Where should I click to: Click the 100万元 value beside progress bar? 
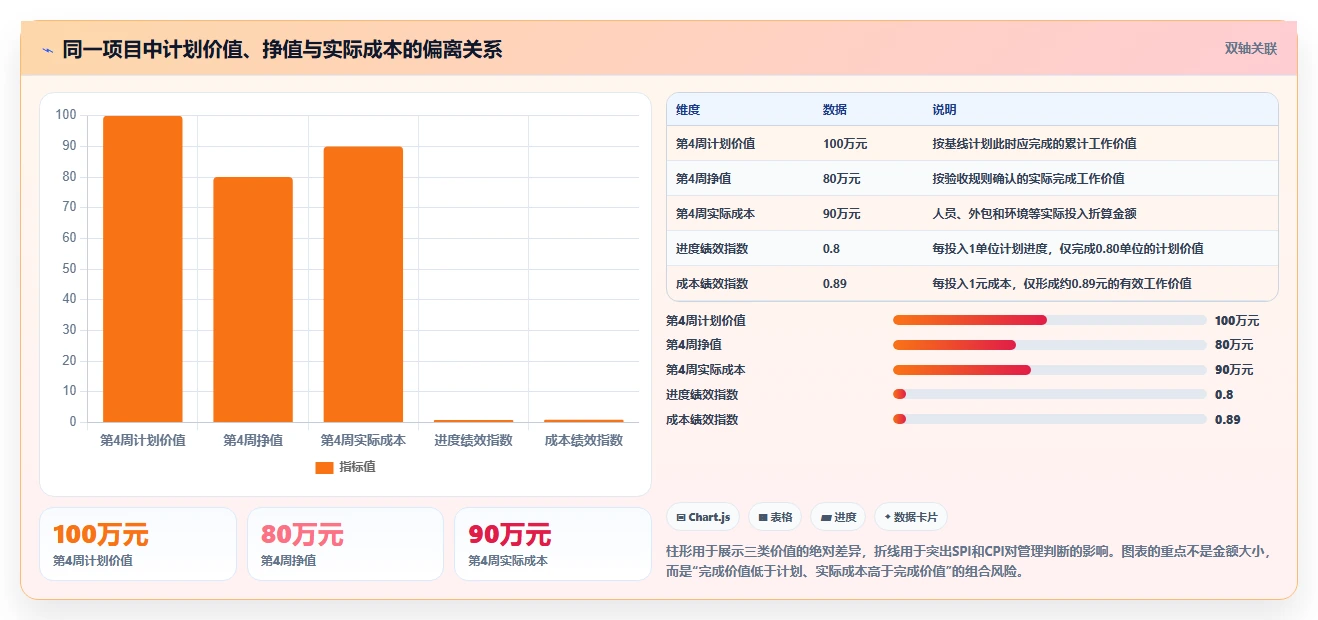coord(1237,321)
